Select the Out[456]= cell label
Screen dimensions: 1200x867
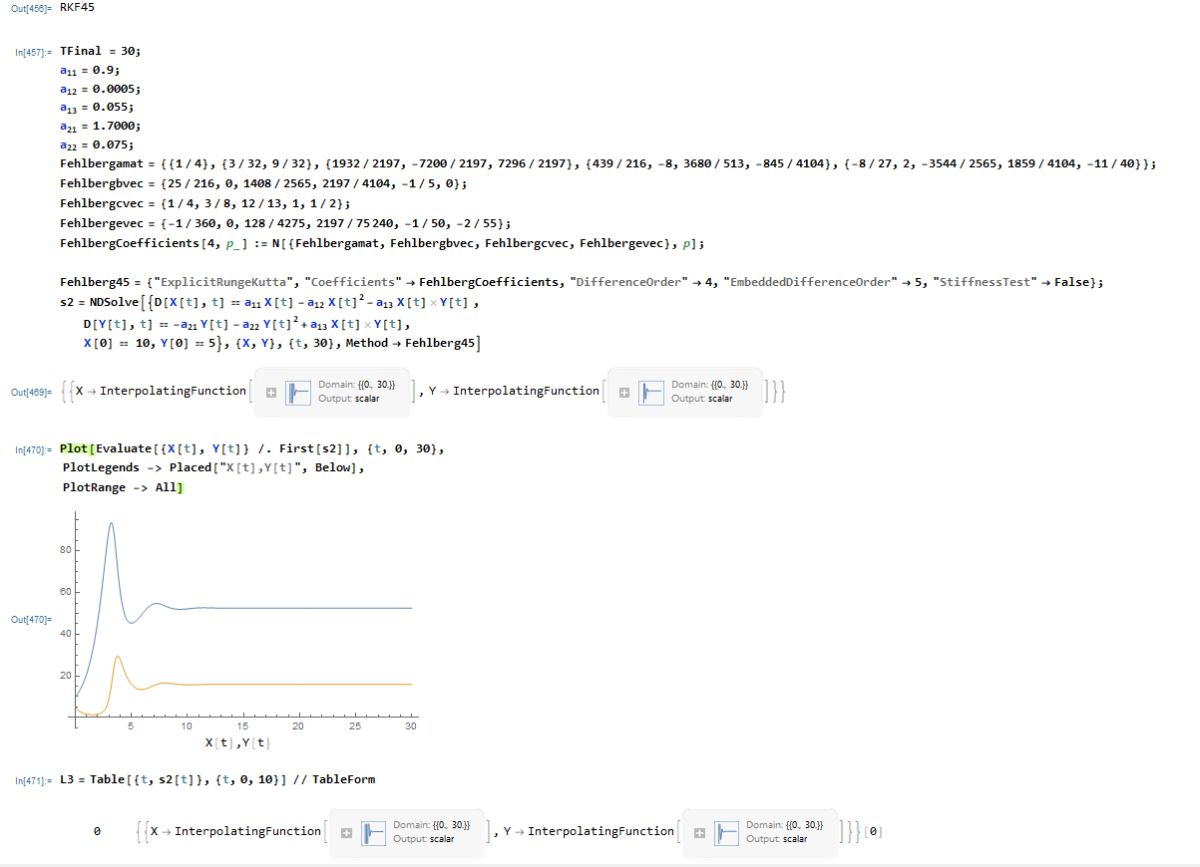tap(30, 7)
